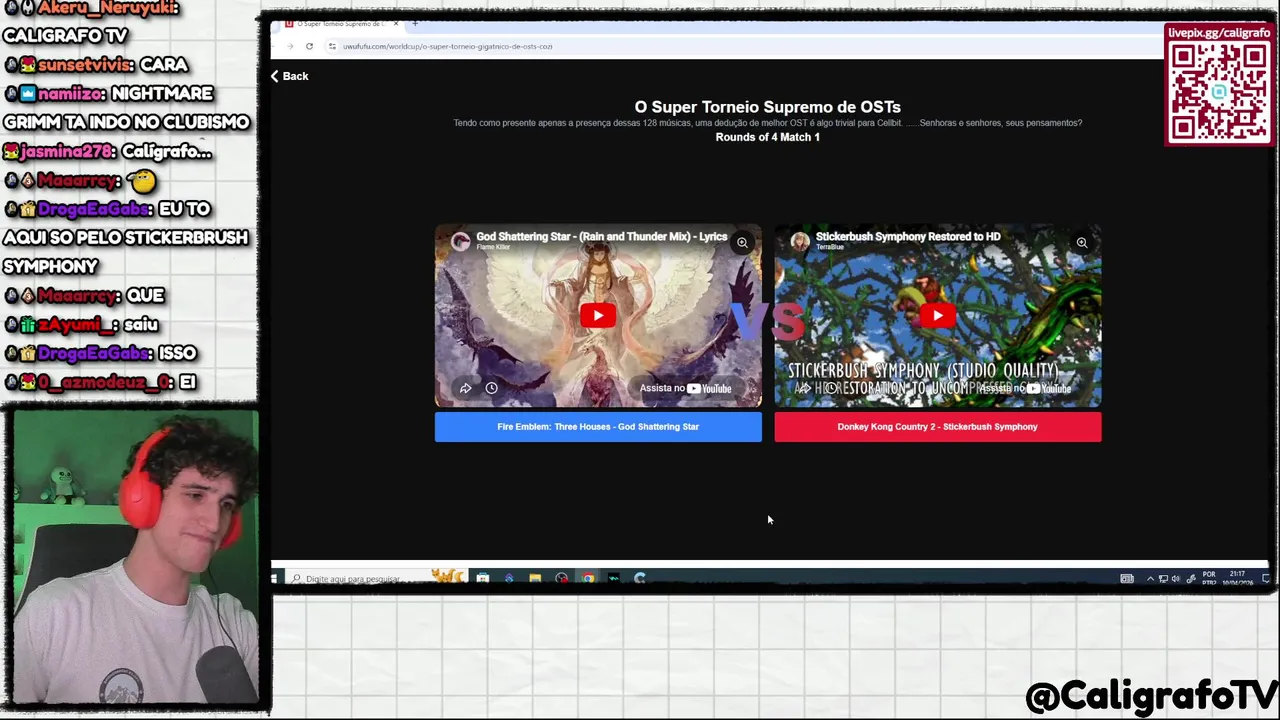Click the God Shattering Star video title

[601, 237]
